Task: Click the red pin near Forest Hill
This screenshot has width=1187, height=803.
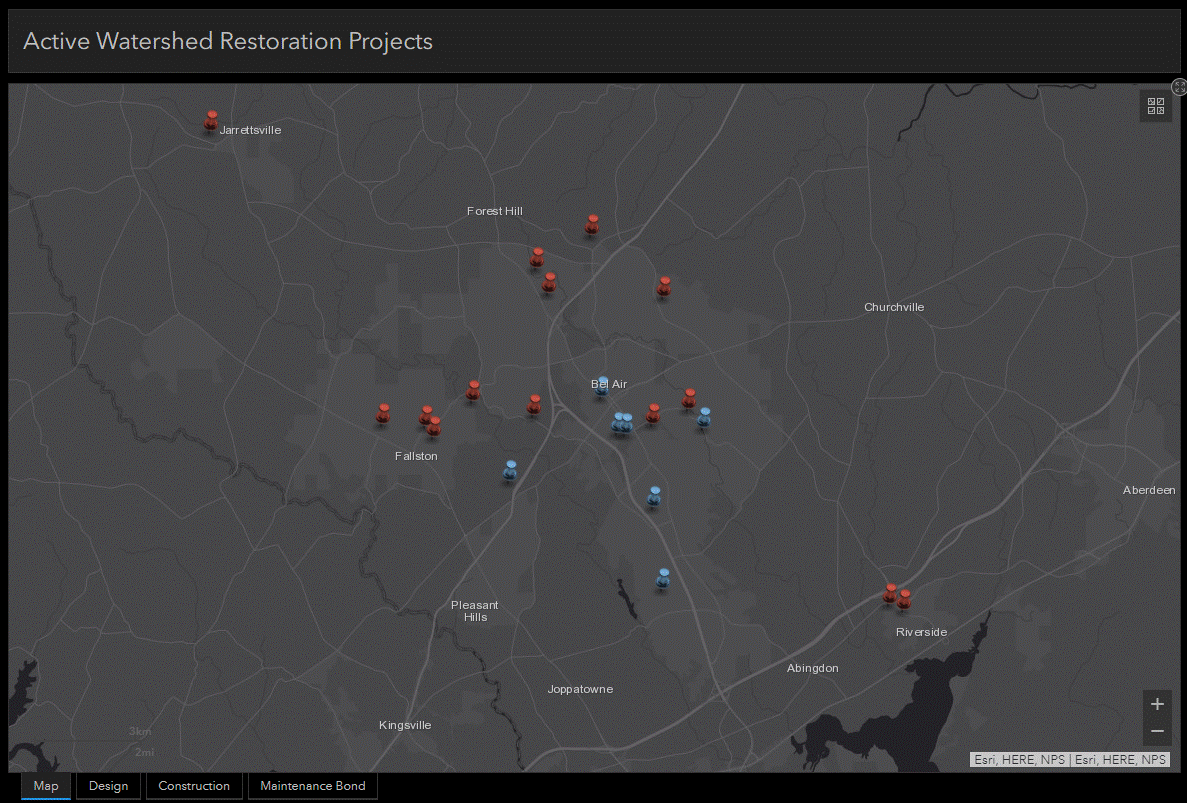Action: click(x=590, y=226)
